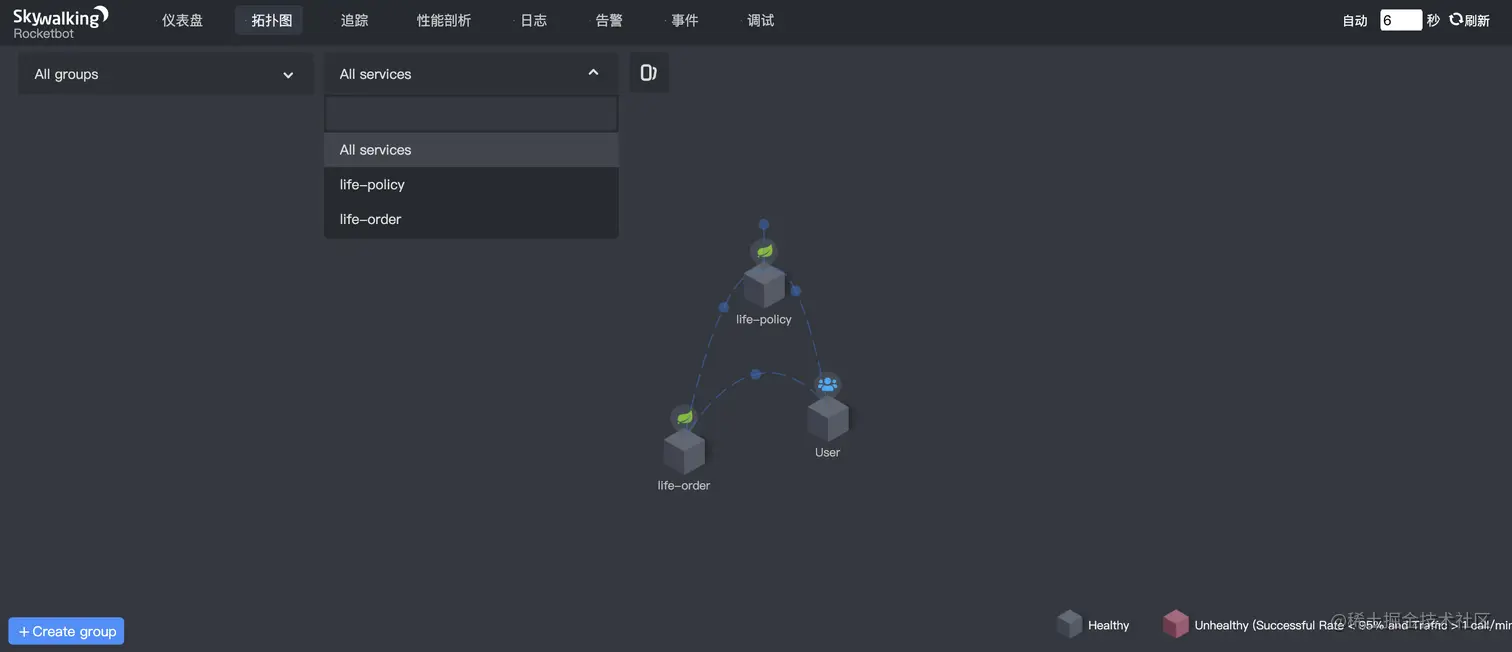This screenshot has width=1512, height=652.
Task: Click the Healthy legend cube icon
Action: (1070, 624)
